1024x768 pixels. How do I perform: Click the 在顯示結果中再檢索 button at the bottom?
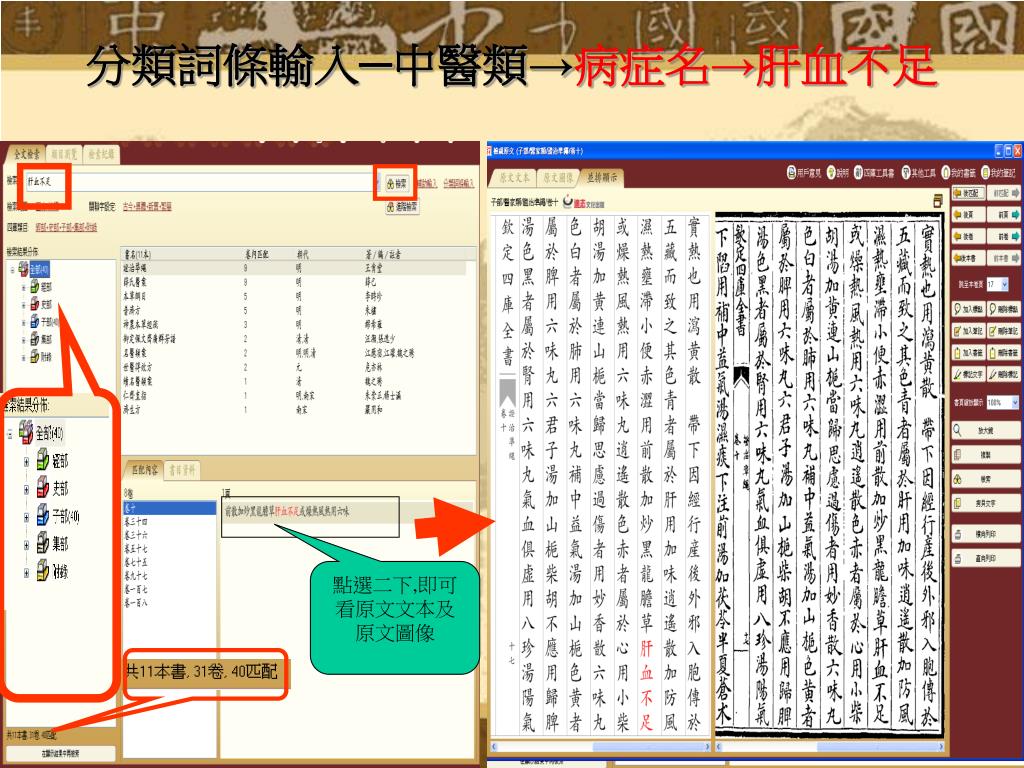coord(59,753)
